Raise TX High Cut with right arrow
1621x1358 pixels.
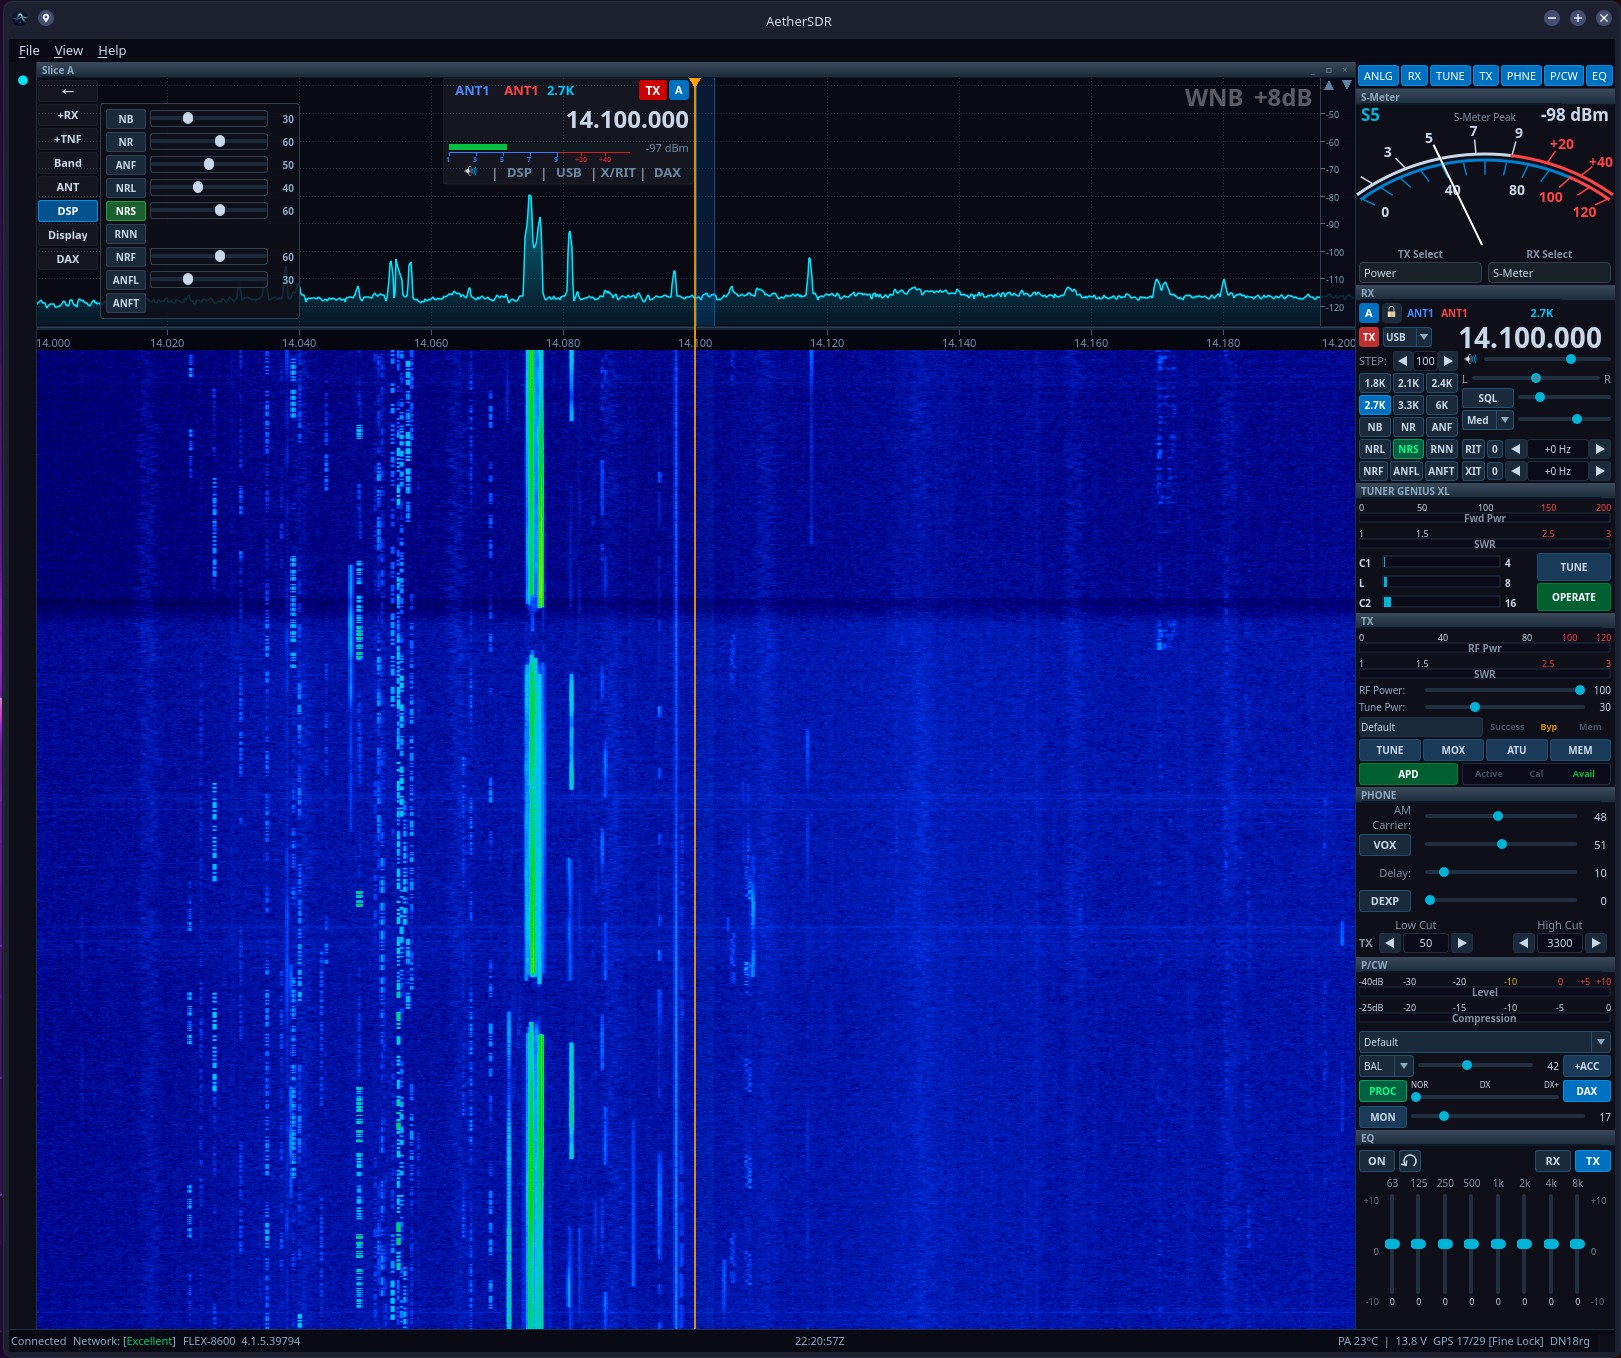coord(1596,943)
